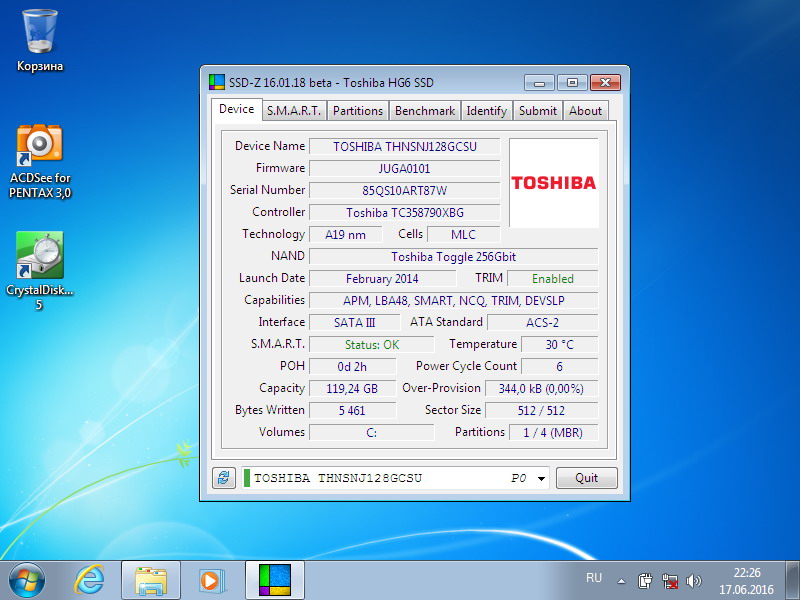Click Power Cycle Count value 6
The height and width of the screenshot is (600, 800).
[559, 366]
